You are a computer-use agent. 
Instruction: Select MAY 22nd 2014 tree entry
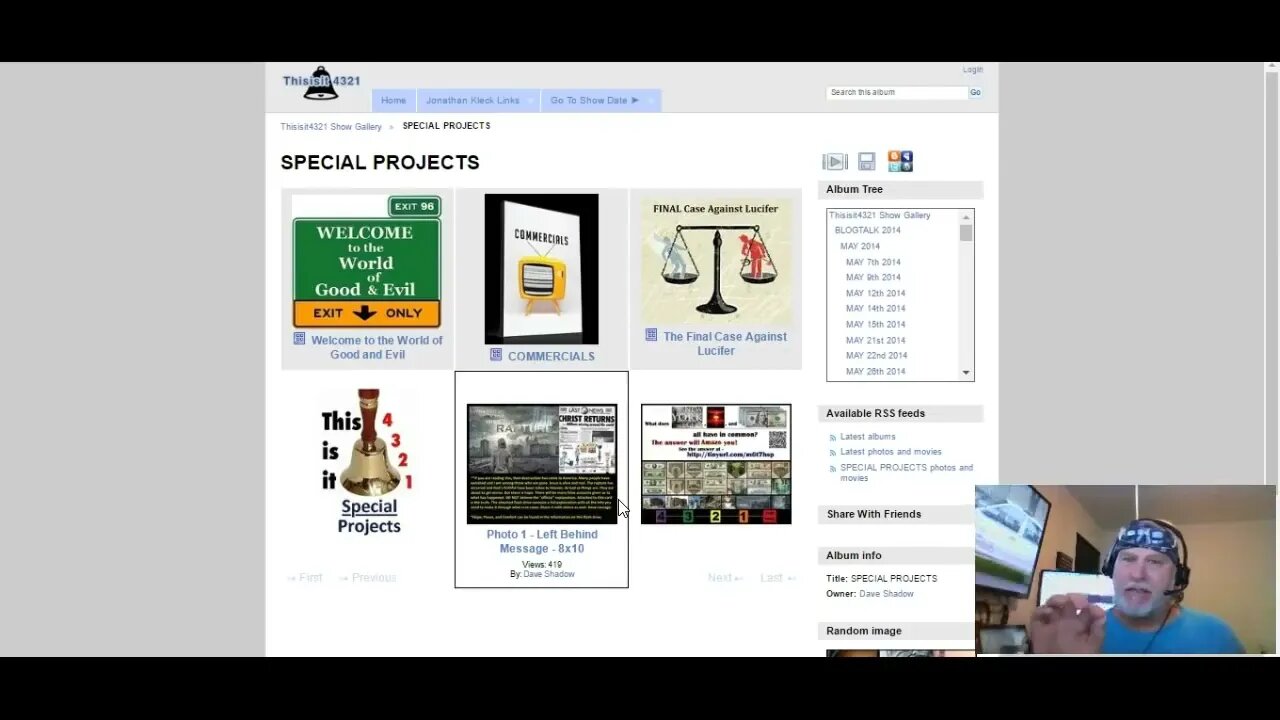pos(877,355)
